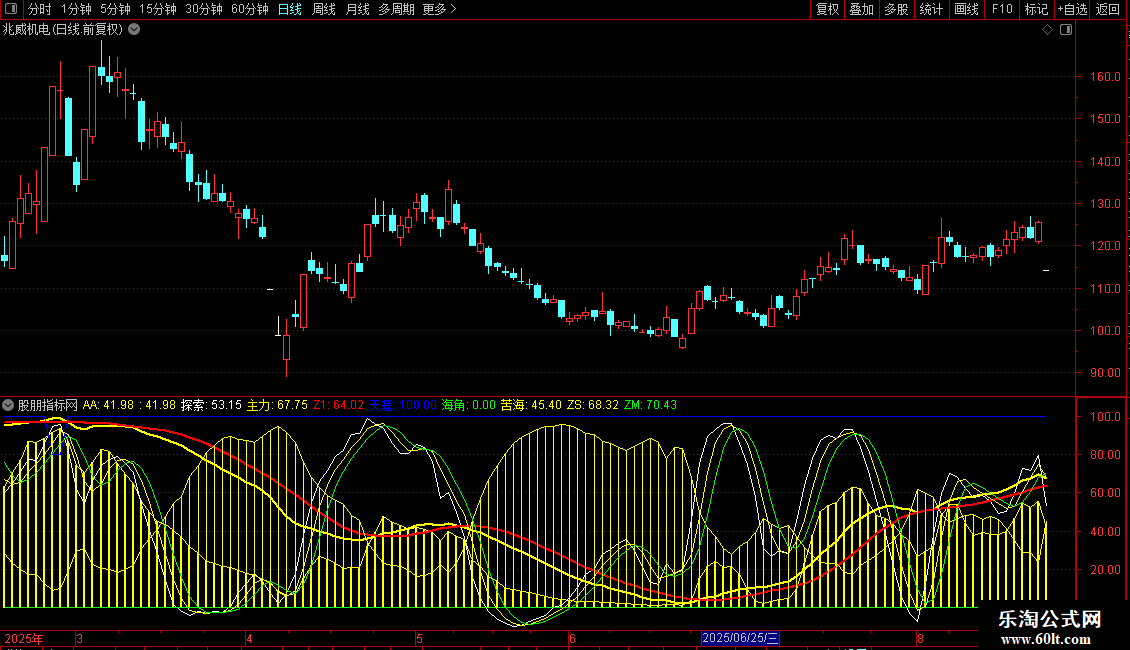Open the 叠加 overlay function
1130x650 pixels.
861,9
